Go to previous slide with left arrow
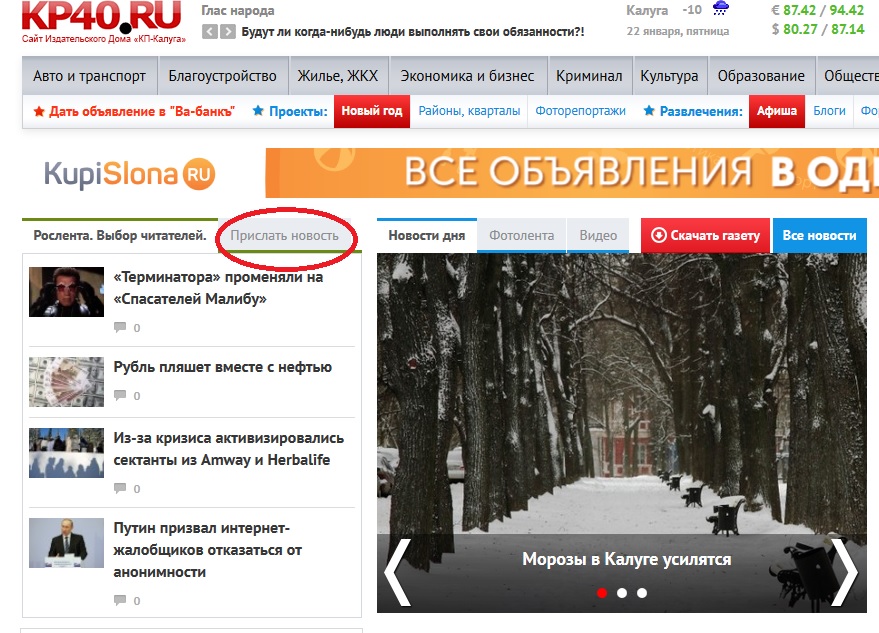The width and height of the screenshot is (879, 633). pos(397,572)
